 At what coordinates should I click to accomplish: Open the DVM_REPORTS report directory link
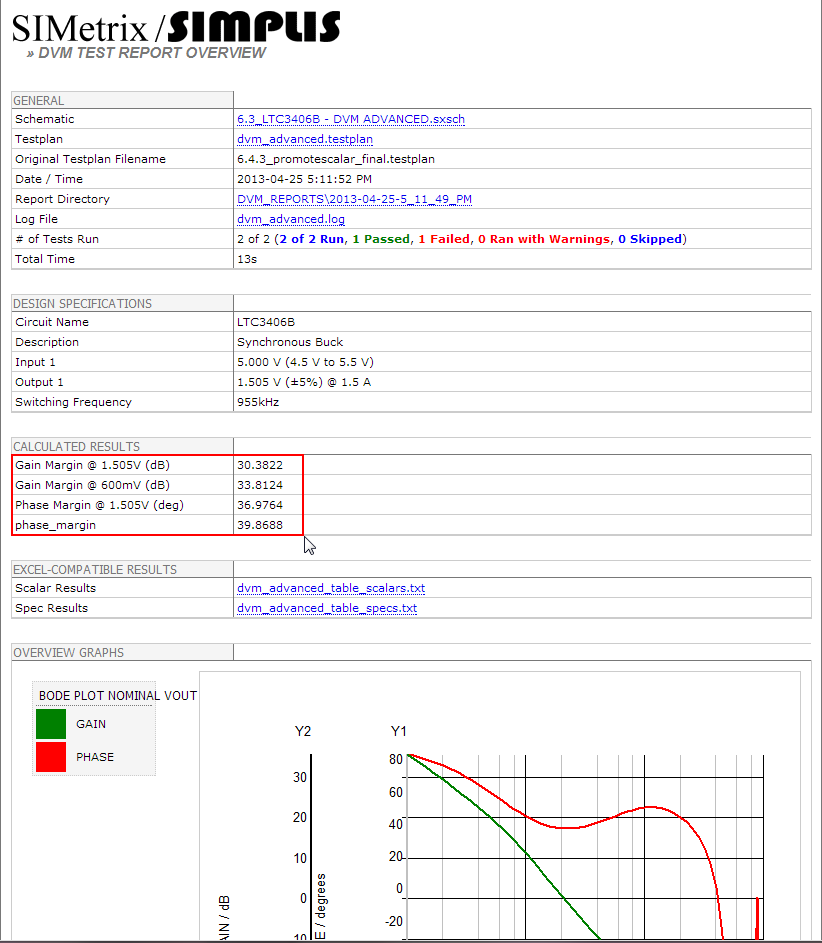[x=354, y=199]
